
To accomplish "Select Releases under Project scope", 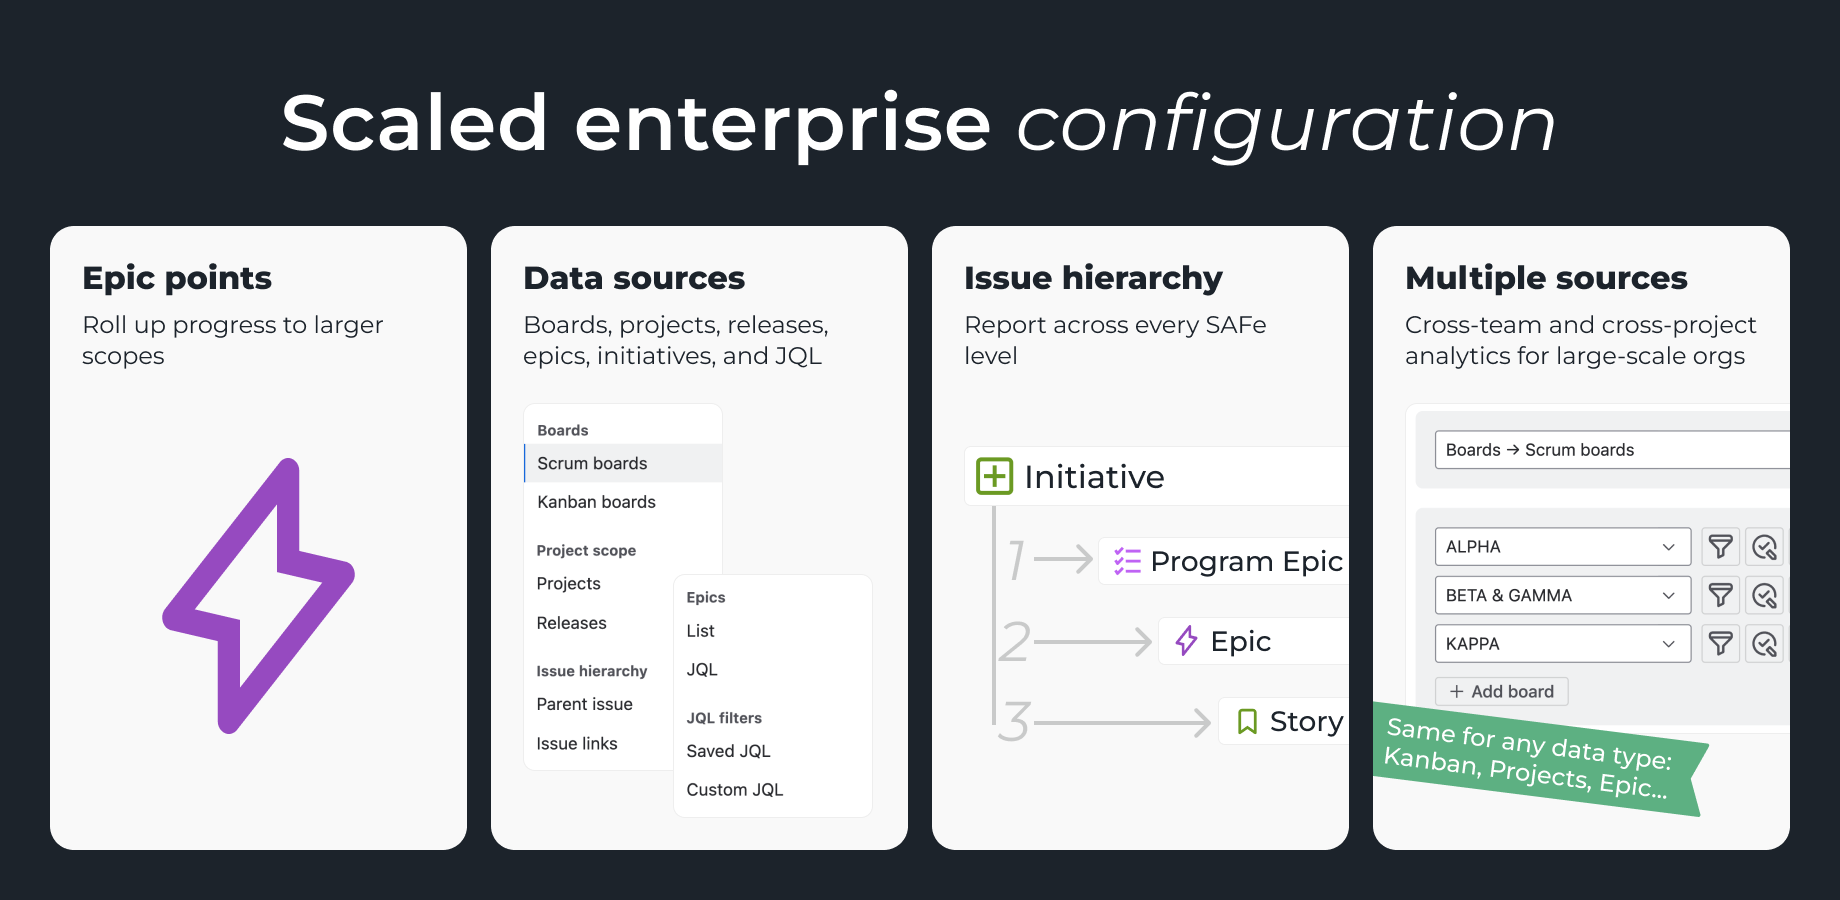I will pos(570,622).
